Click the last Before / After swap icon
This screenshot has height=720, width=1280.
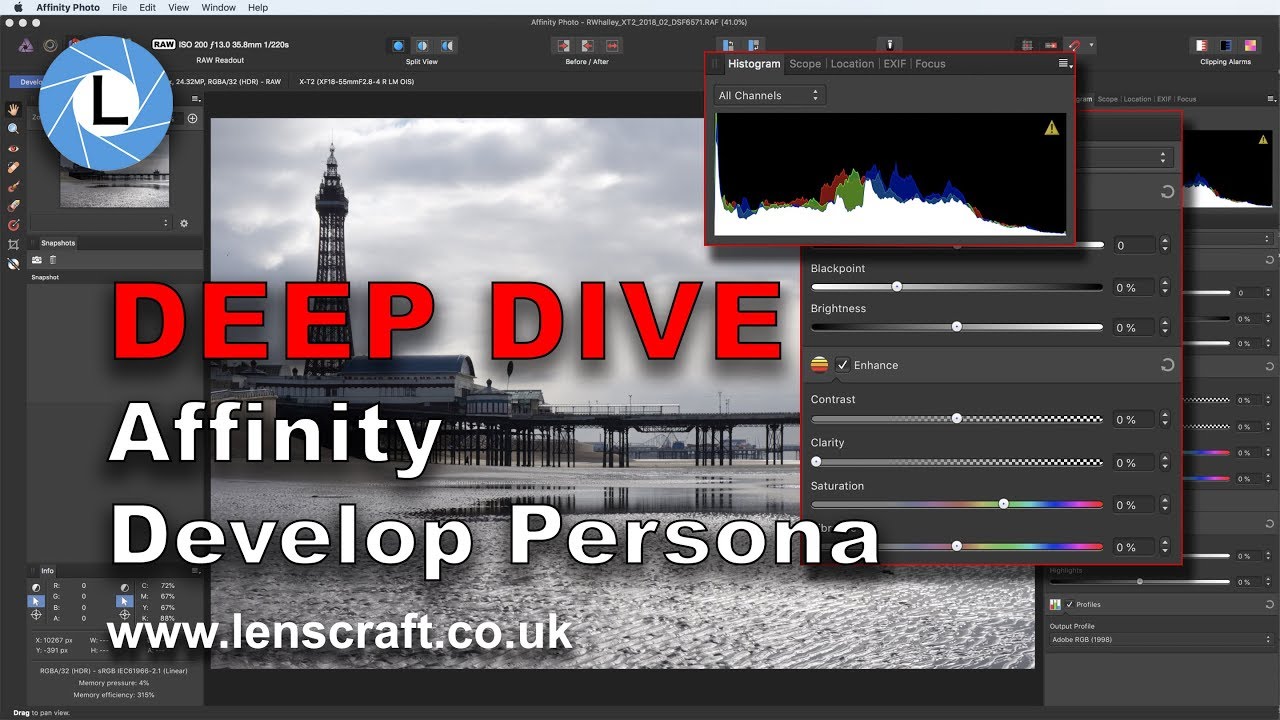pyautogui.click(x=611, y=45)
